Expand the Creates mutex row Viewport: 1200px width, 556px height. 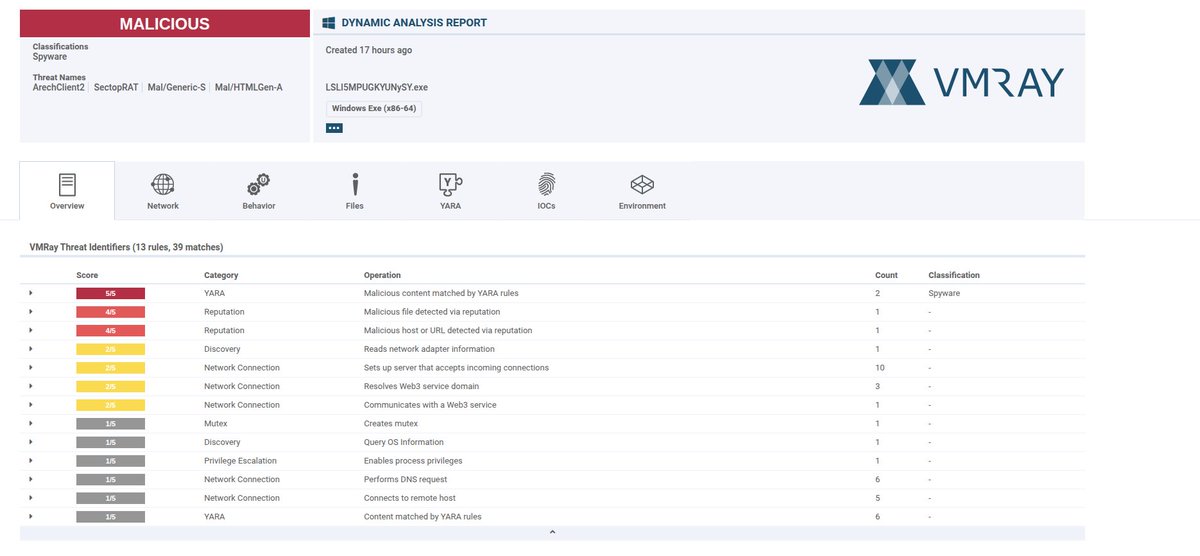(31, 423)
